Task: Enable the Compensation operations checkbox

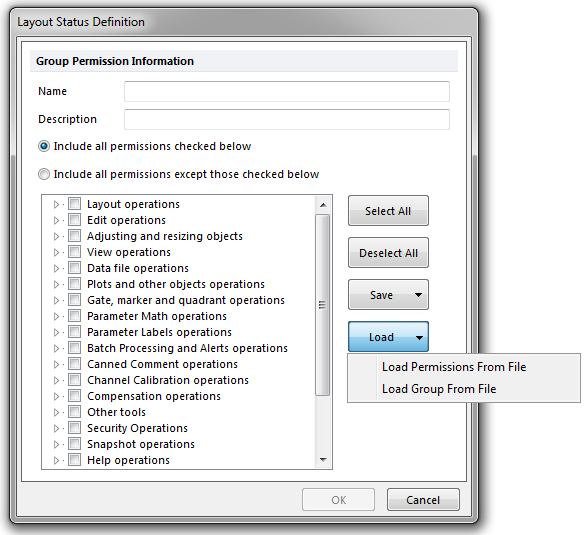Action: click(x=75, y=396)
